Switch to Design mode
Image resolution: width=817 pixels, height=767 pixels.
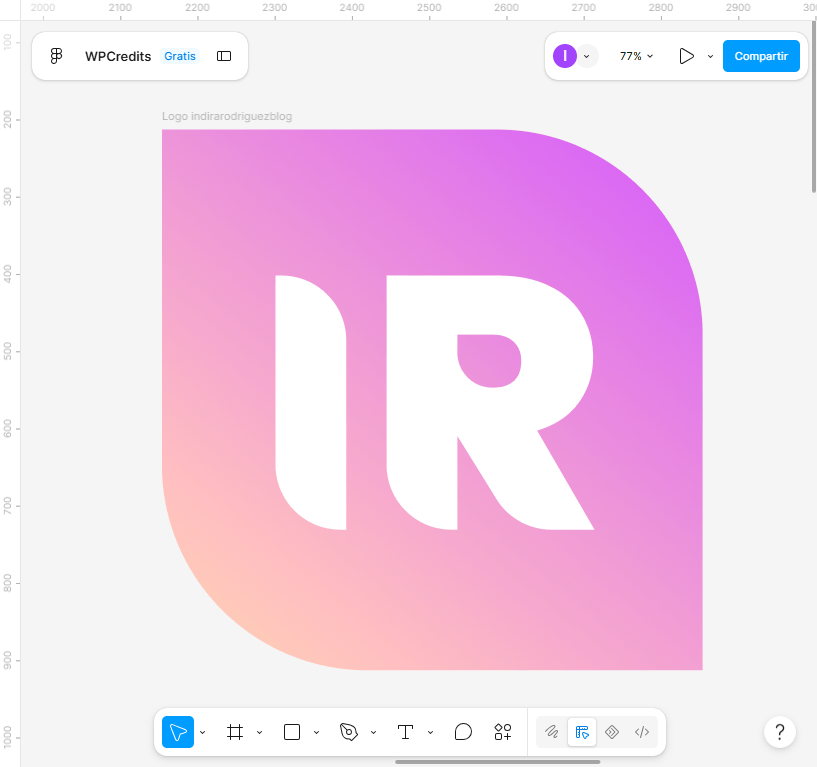[582, 732]
